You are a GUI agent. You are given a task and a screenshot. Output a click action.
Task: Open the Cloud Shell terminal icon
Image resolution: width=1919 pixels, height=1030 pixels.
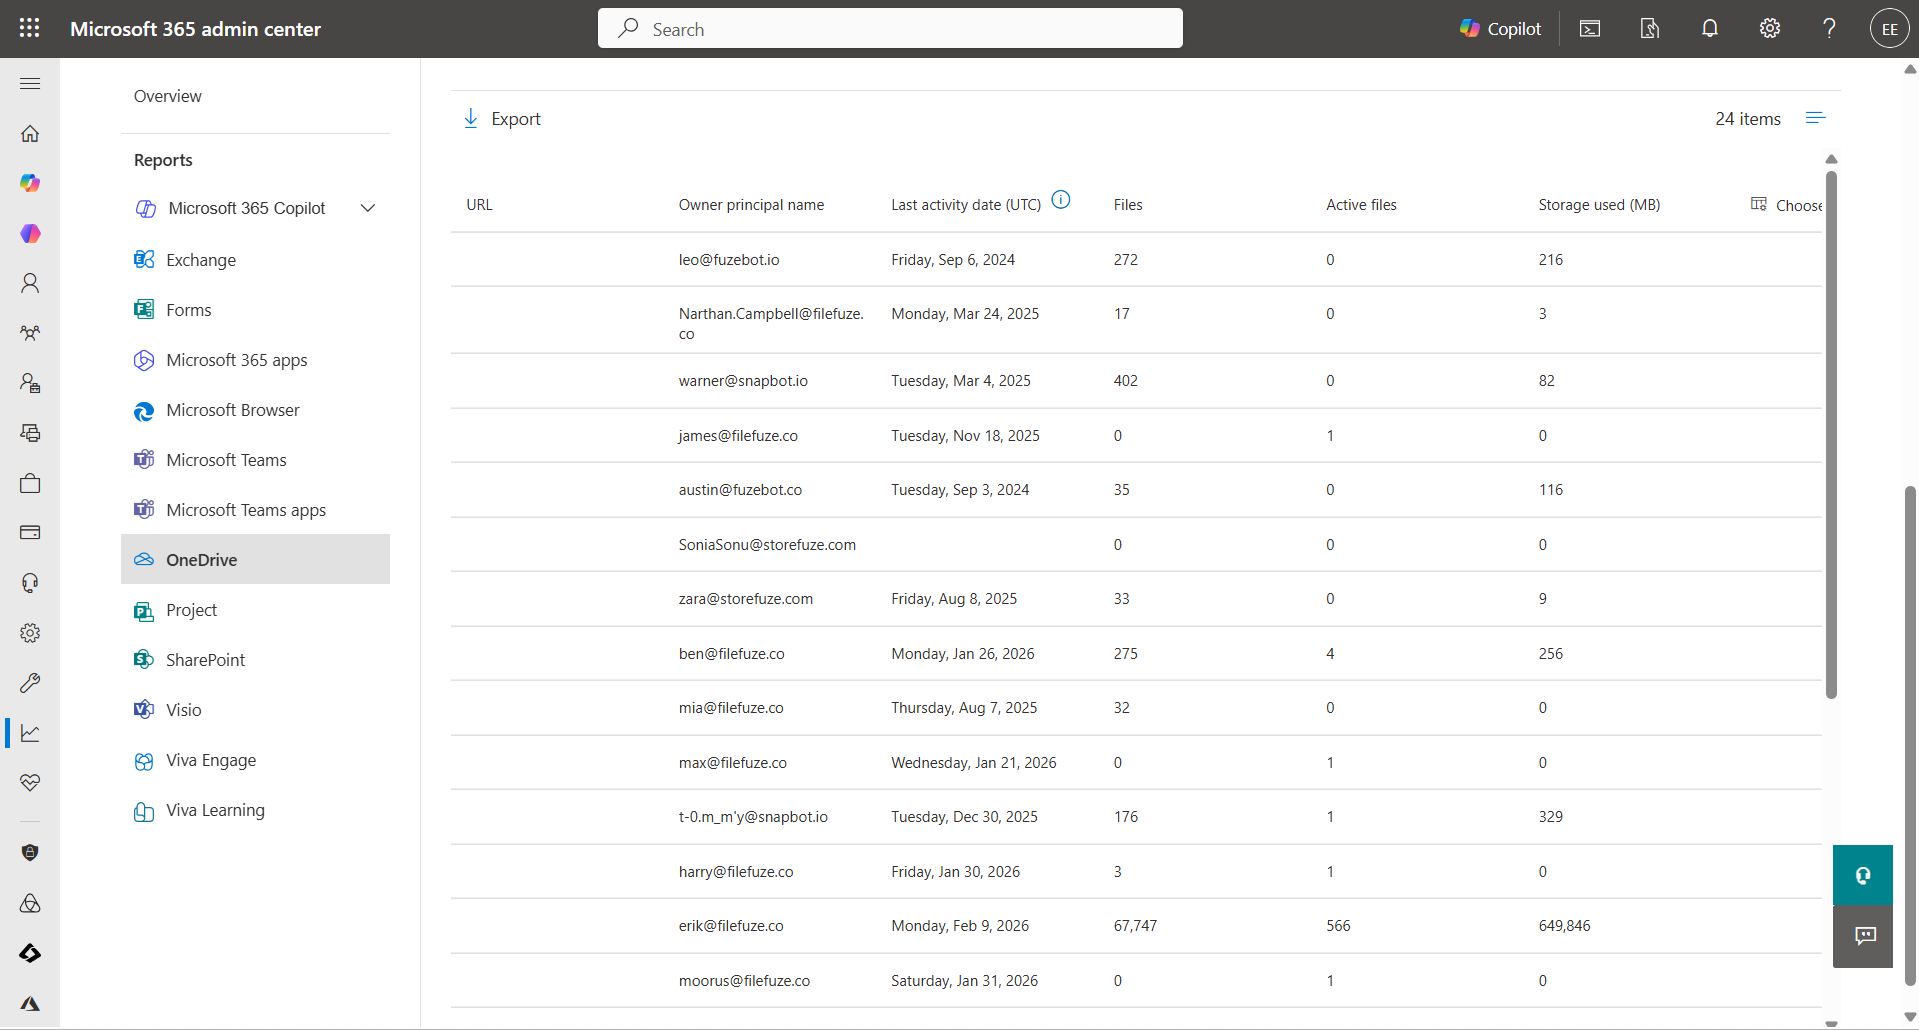pyautogui.click(x=1589, y=28)
